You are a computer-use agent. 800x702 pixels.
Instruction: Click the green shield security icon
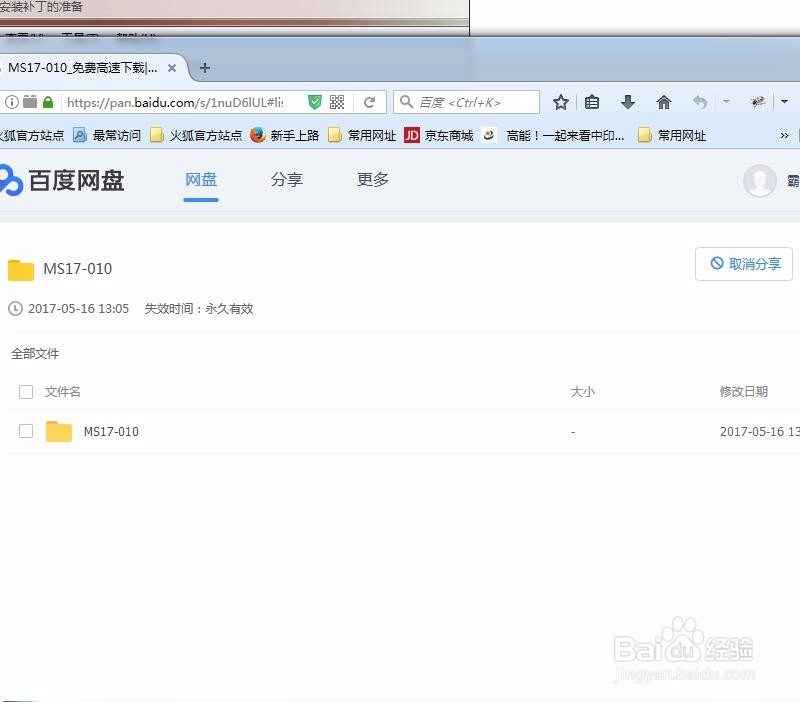[314, 101]
